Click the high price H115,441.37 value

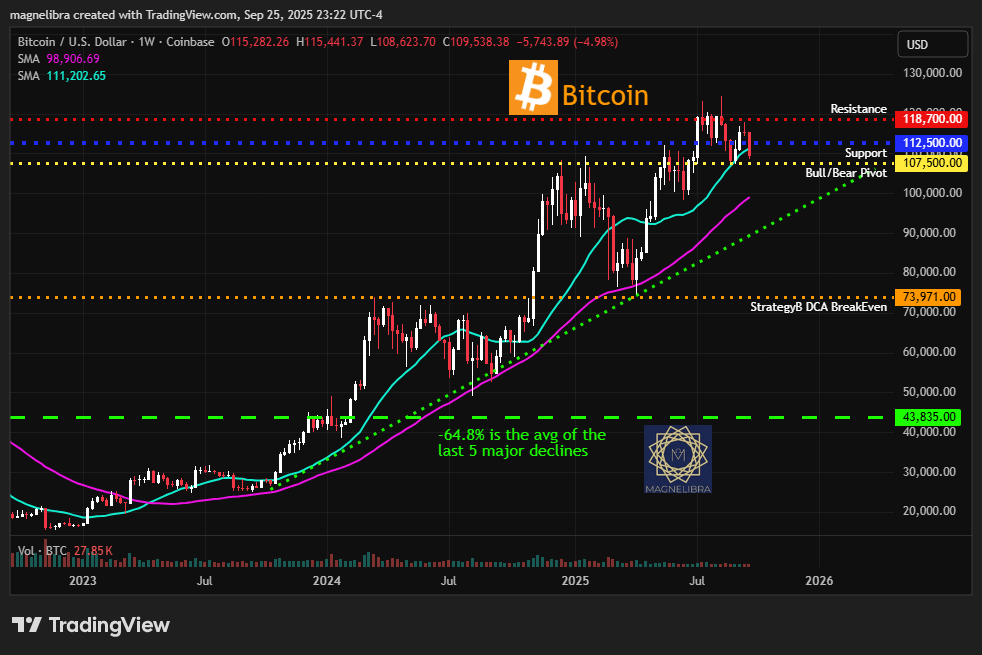(x=329, y=42)
